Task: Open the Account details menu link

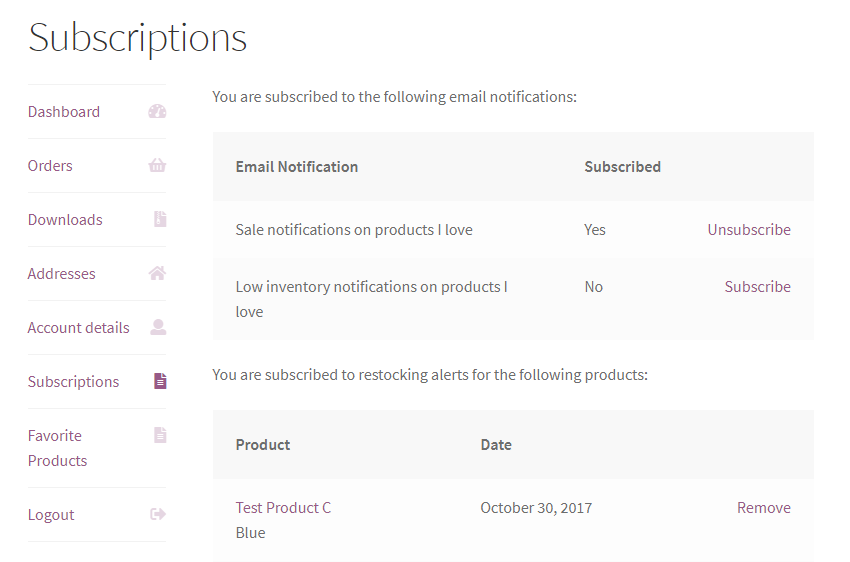Action: click(x=78, y=328)
